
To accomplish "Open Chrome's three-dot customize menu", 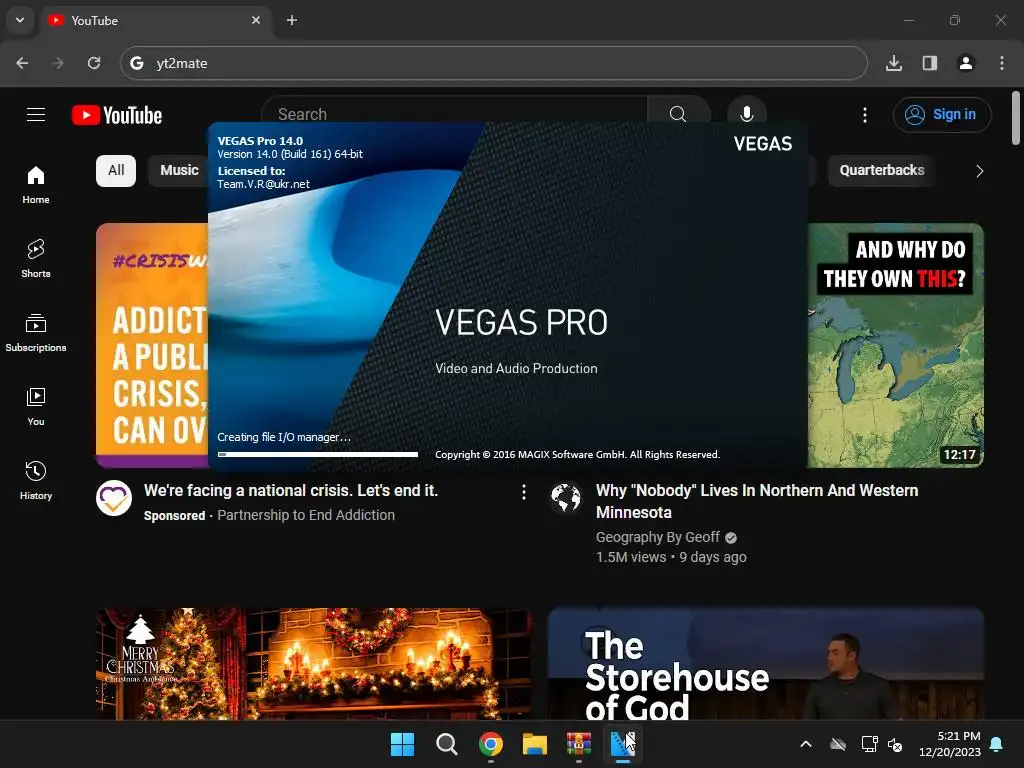I will pyautogui.click(x=1002, y=63).
